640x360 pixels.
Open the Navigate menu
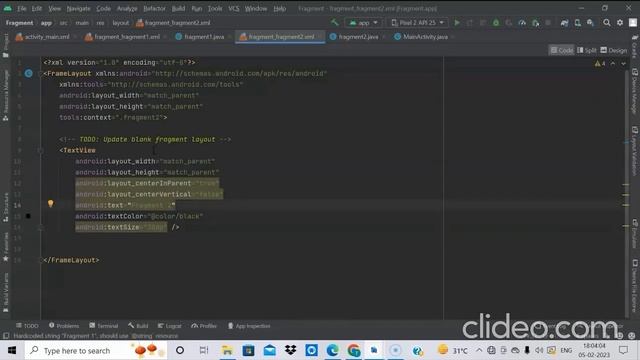[x=78, y=8]
